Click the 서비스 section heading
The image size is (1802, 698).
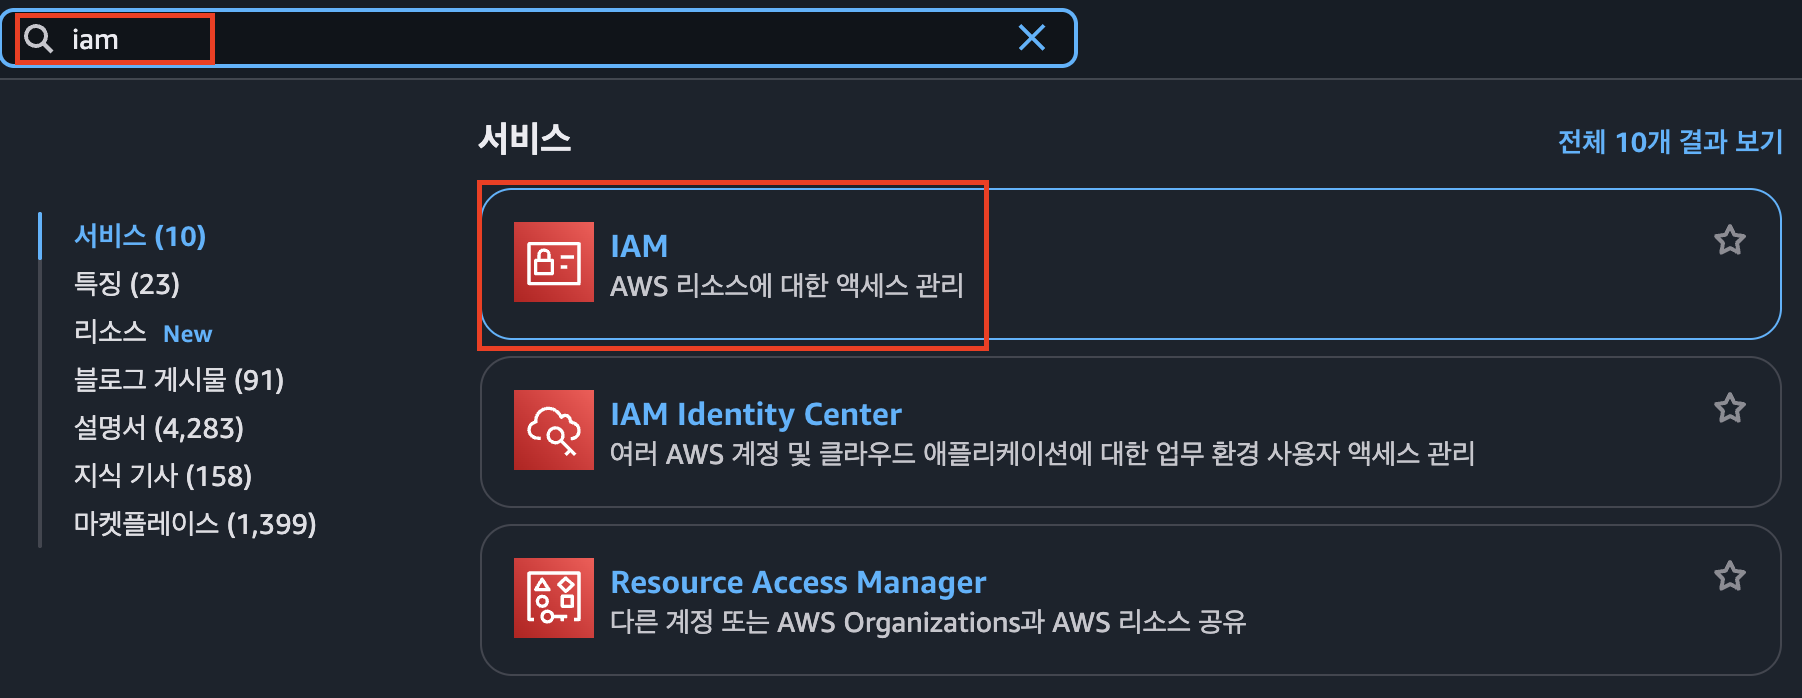pyautogui.click(x=525, y=138)
